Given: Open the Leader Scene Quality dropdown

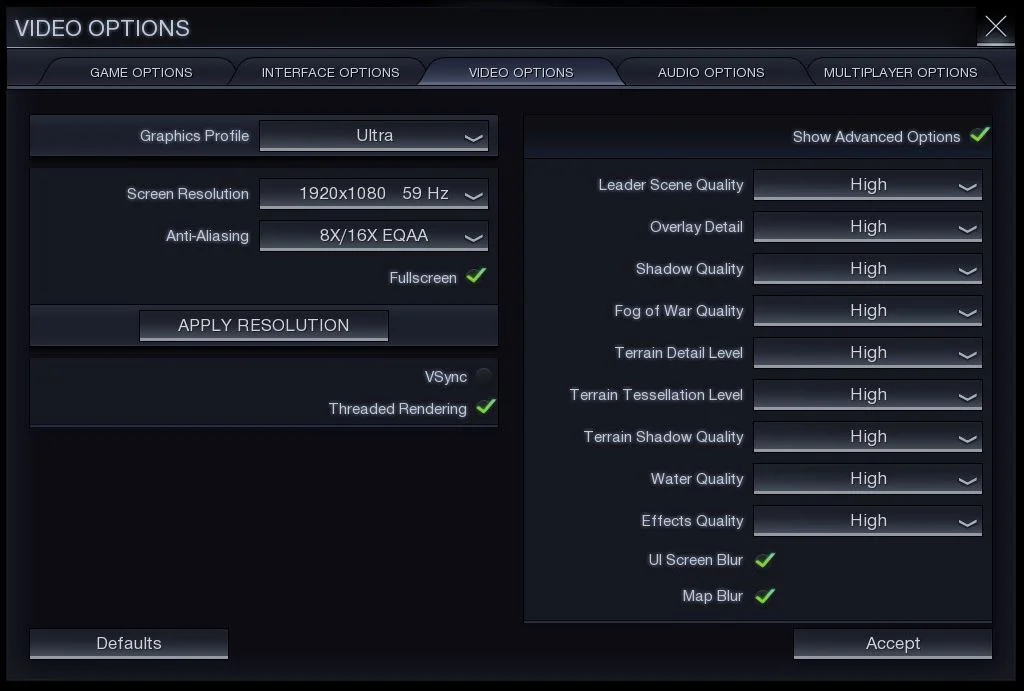Looking at the screenshot, I should tap(868, 185).
